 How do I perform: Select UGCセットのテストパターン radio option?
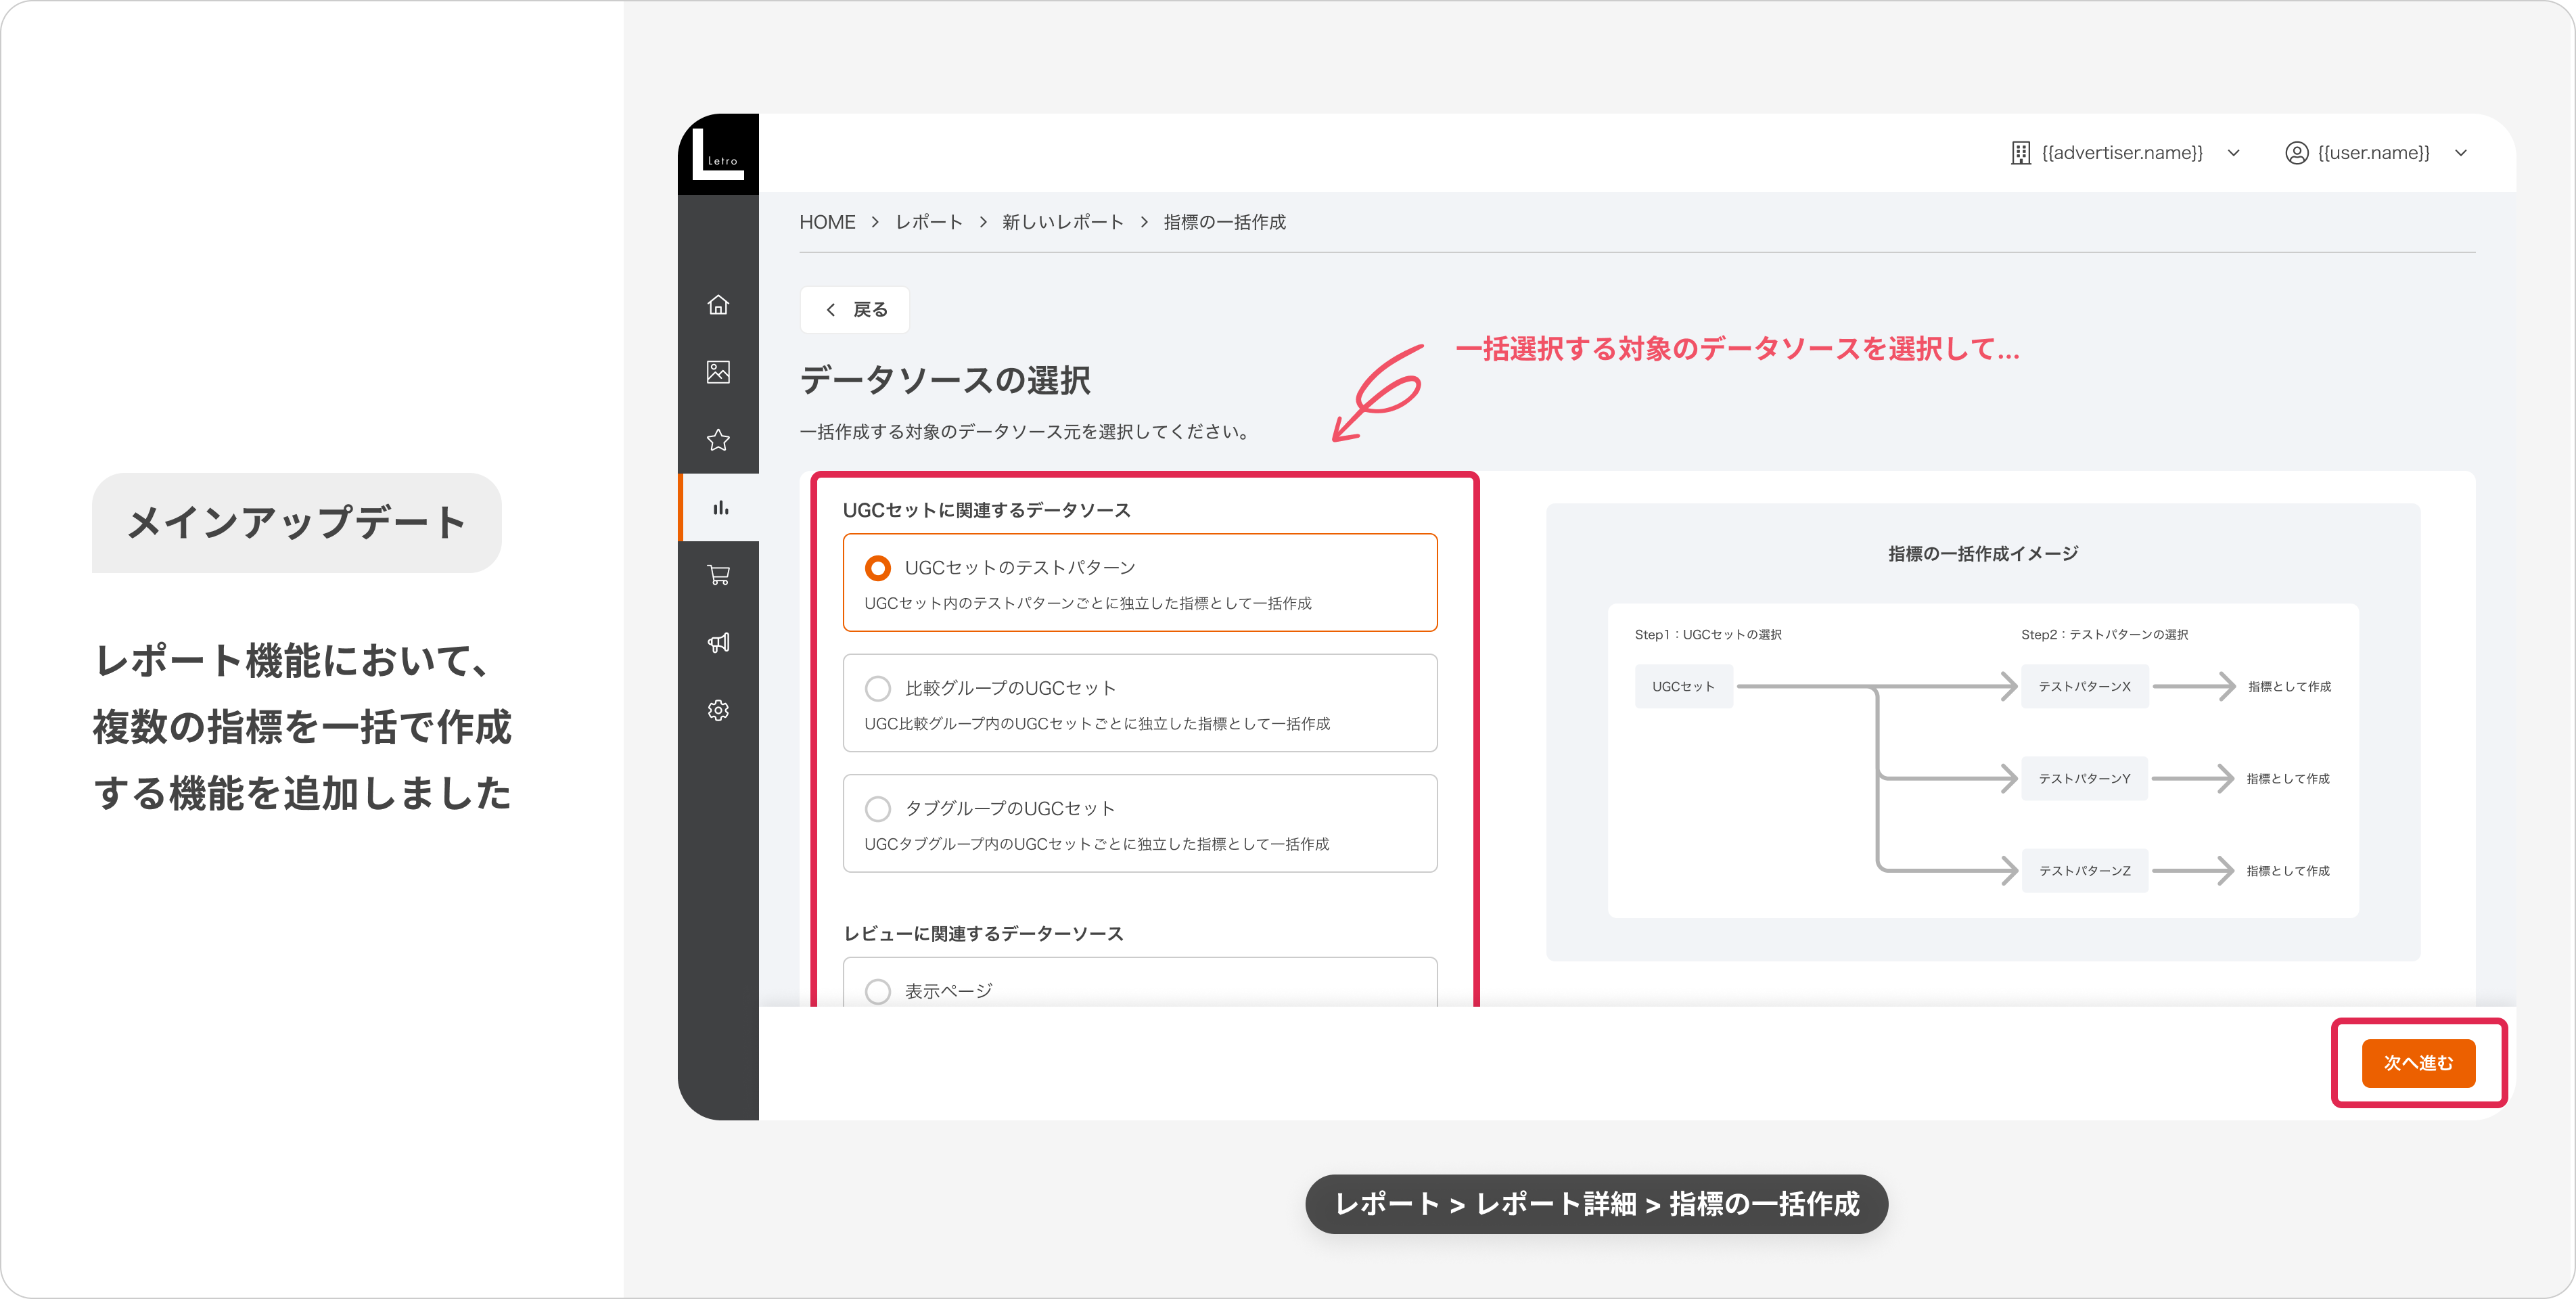(878, 568)
